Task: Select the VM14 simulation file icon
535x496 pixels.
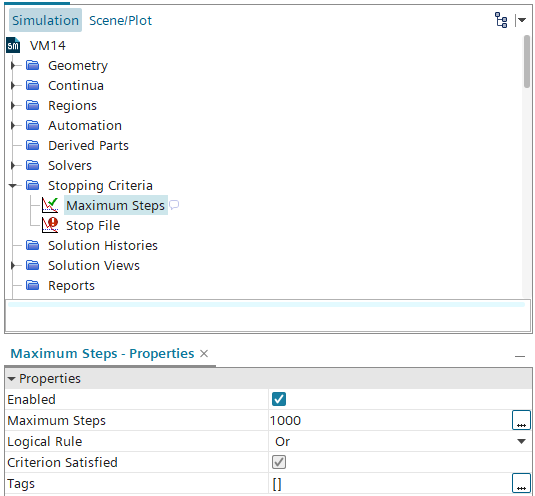Action: (x=13, y=45)
